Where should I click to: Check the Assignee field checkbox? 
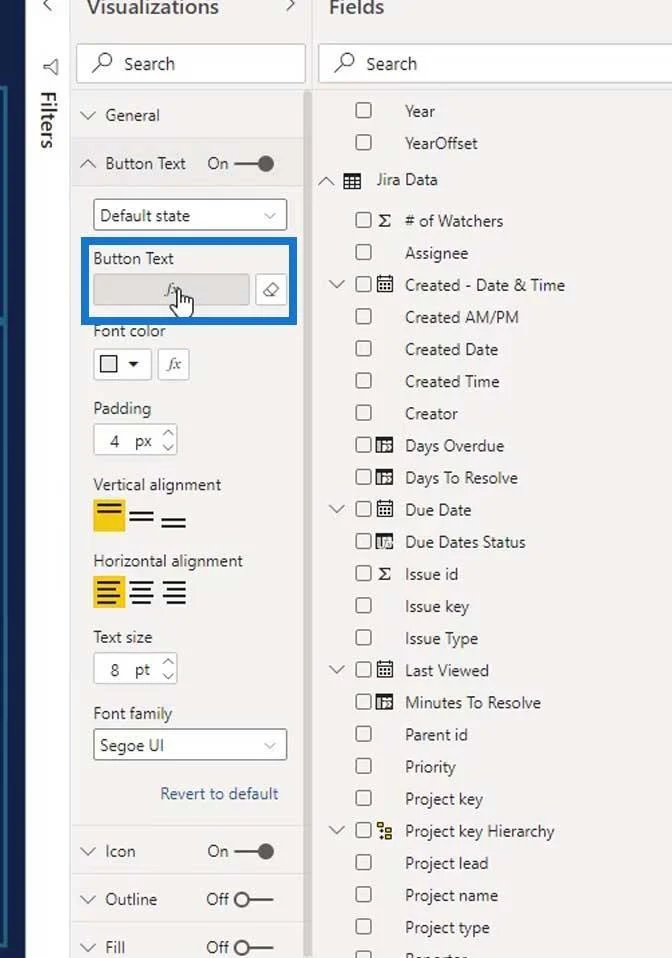[x=363, y=252]
